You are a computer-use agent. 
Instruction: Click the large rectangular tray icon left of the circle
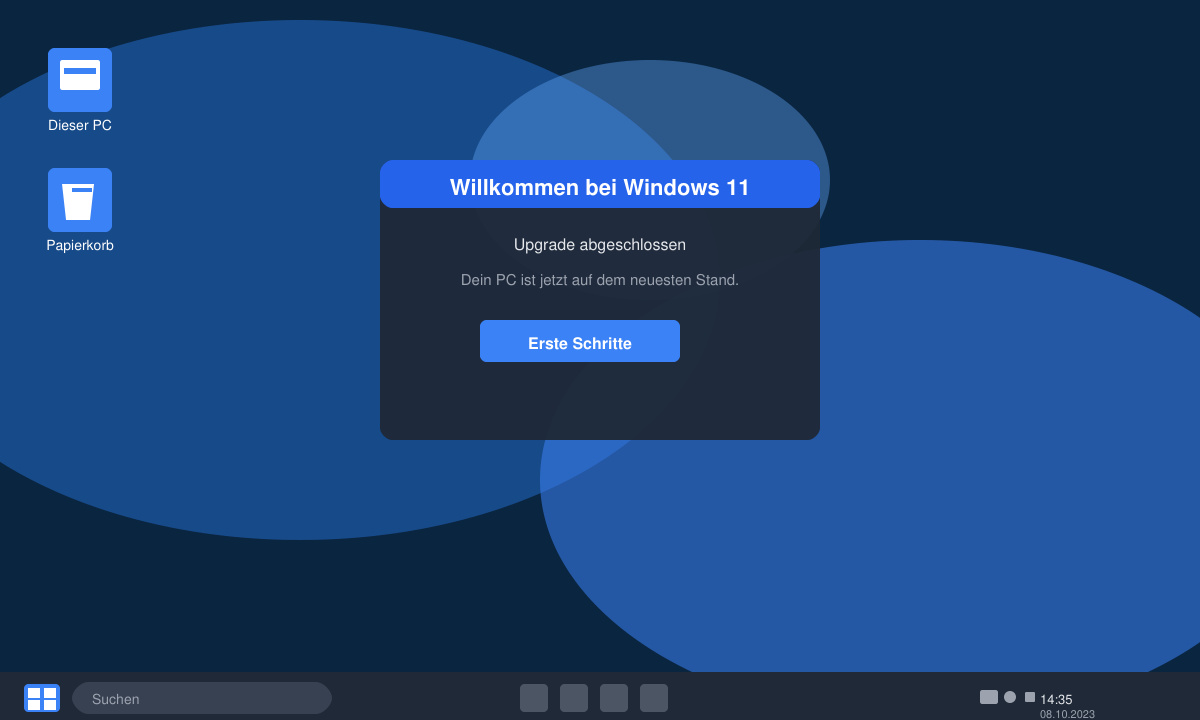pos(989,697)
